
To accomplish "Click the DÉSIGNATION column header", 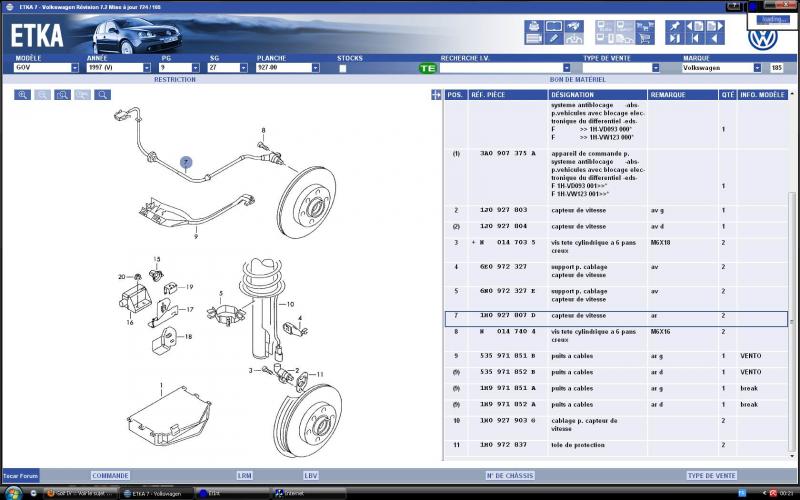I will click(598, 95).
